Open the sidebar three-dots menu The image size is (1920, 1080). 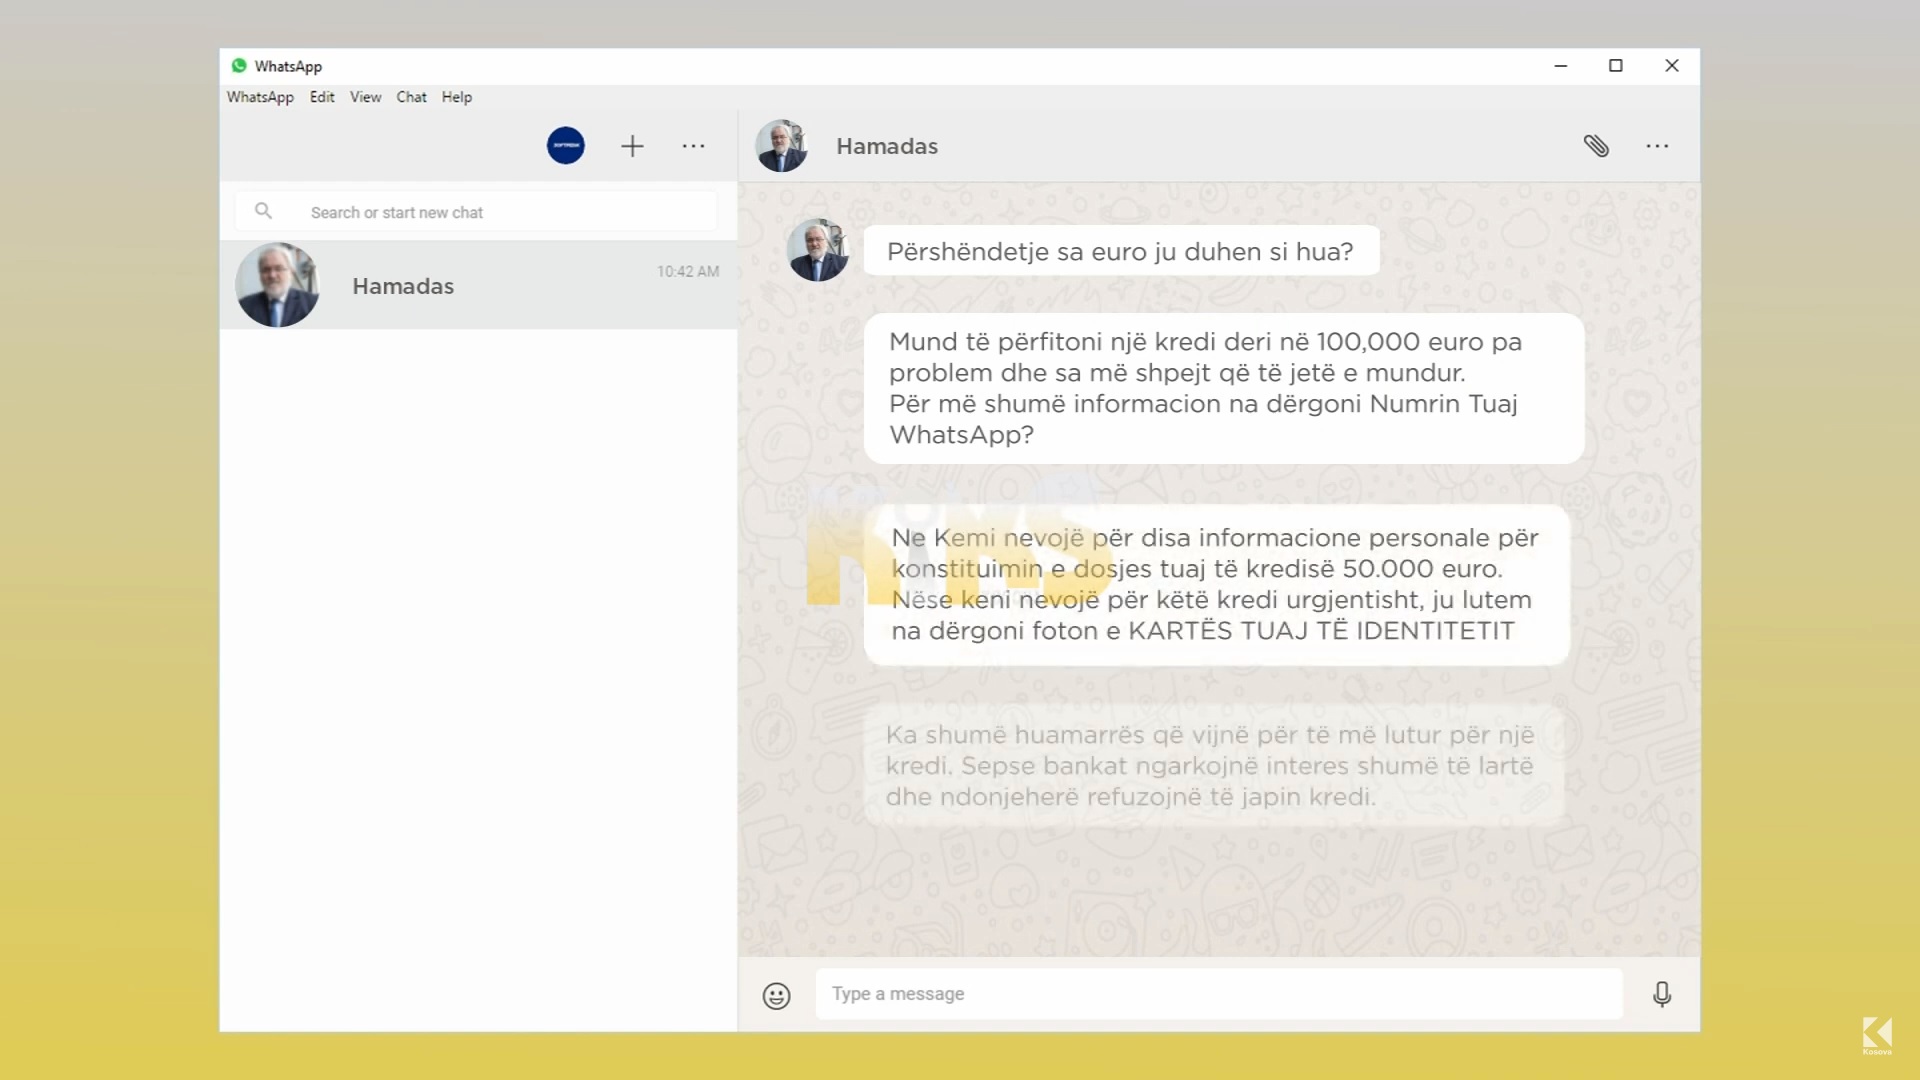pos(693,146)
